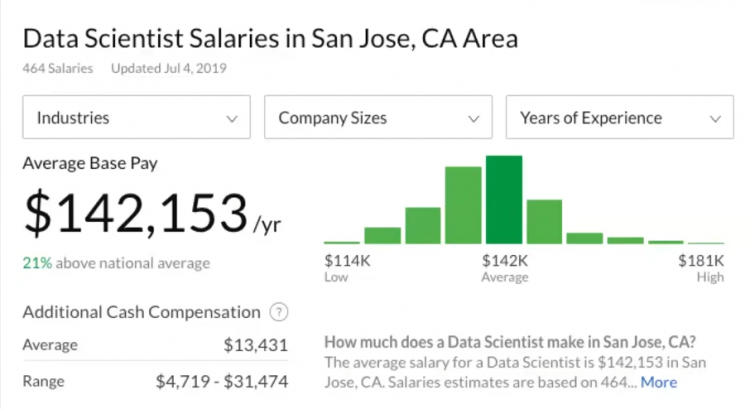The height and width of the screenshot is (409, 750).
Task: Click the Updated Jul 4, 2019 text
Action: point(168,69)
